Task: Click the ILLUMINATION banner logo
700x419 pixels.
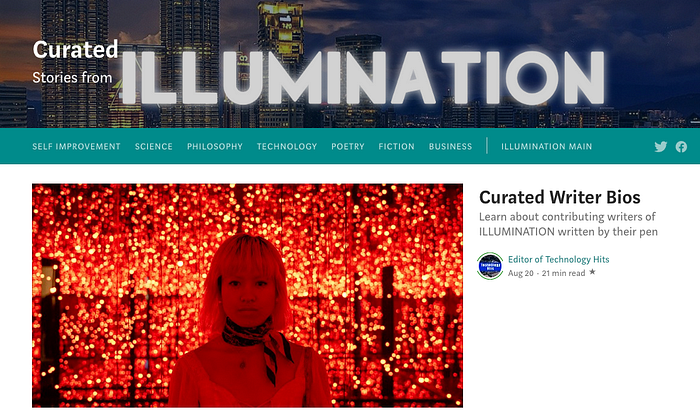Action: [362, 78]
